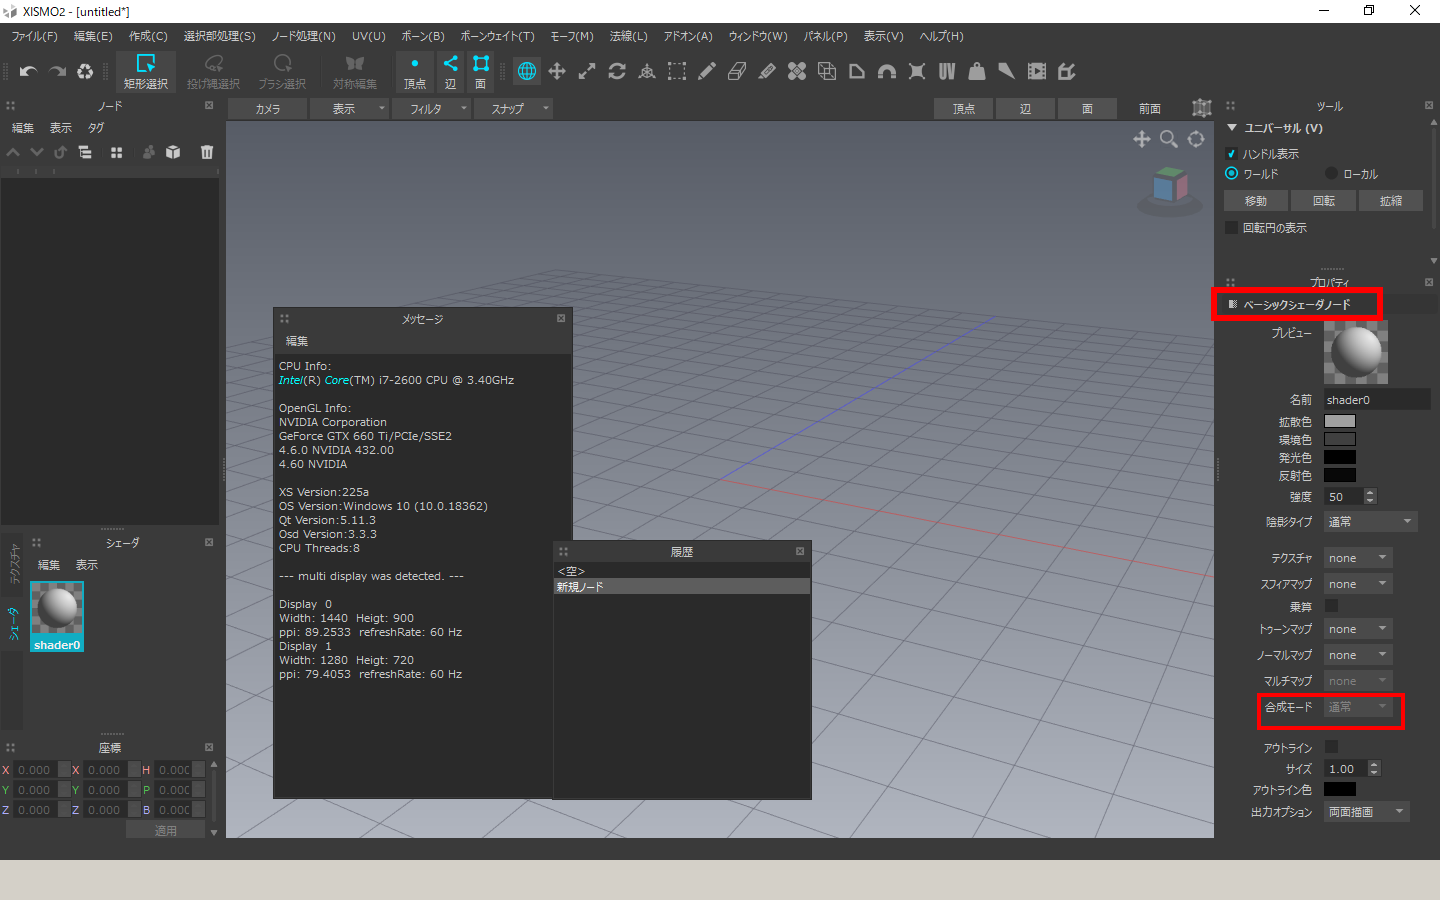Open the 作成(C) menu
This screenshot has height=900, width=1440.
tap(148, 36)
